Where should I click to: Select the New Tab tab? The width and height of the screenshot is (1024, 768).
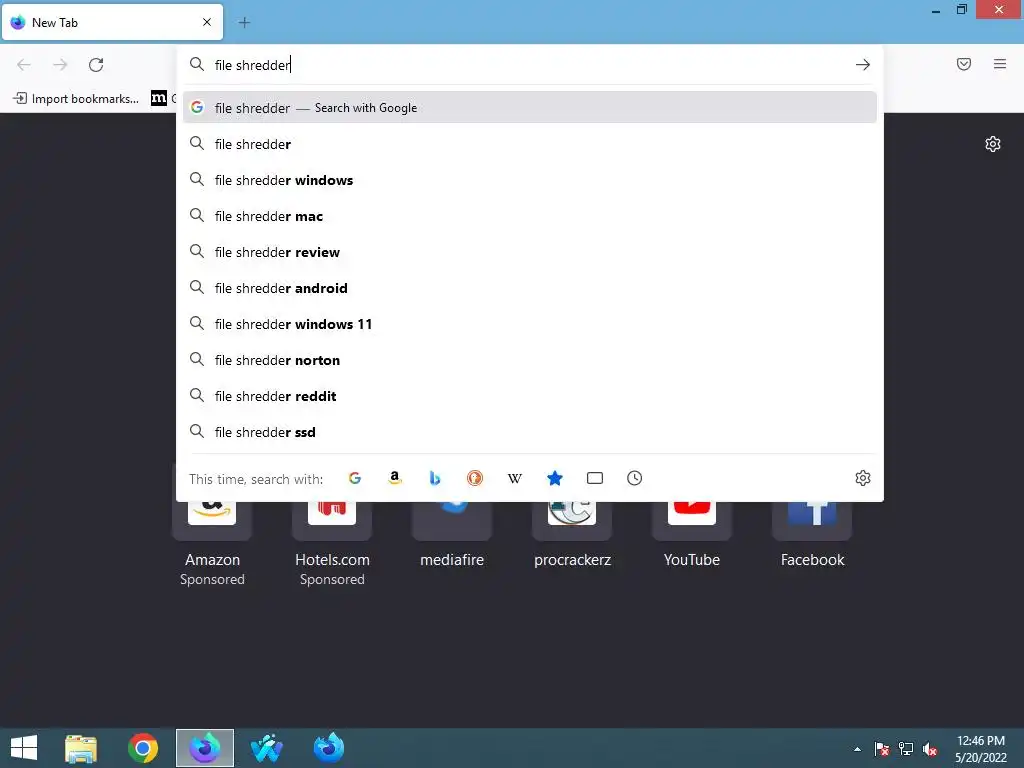[x=112, y=22]
